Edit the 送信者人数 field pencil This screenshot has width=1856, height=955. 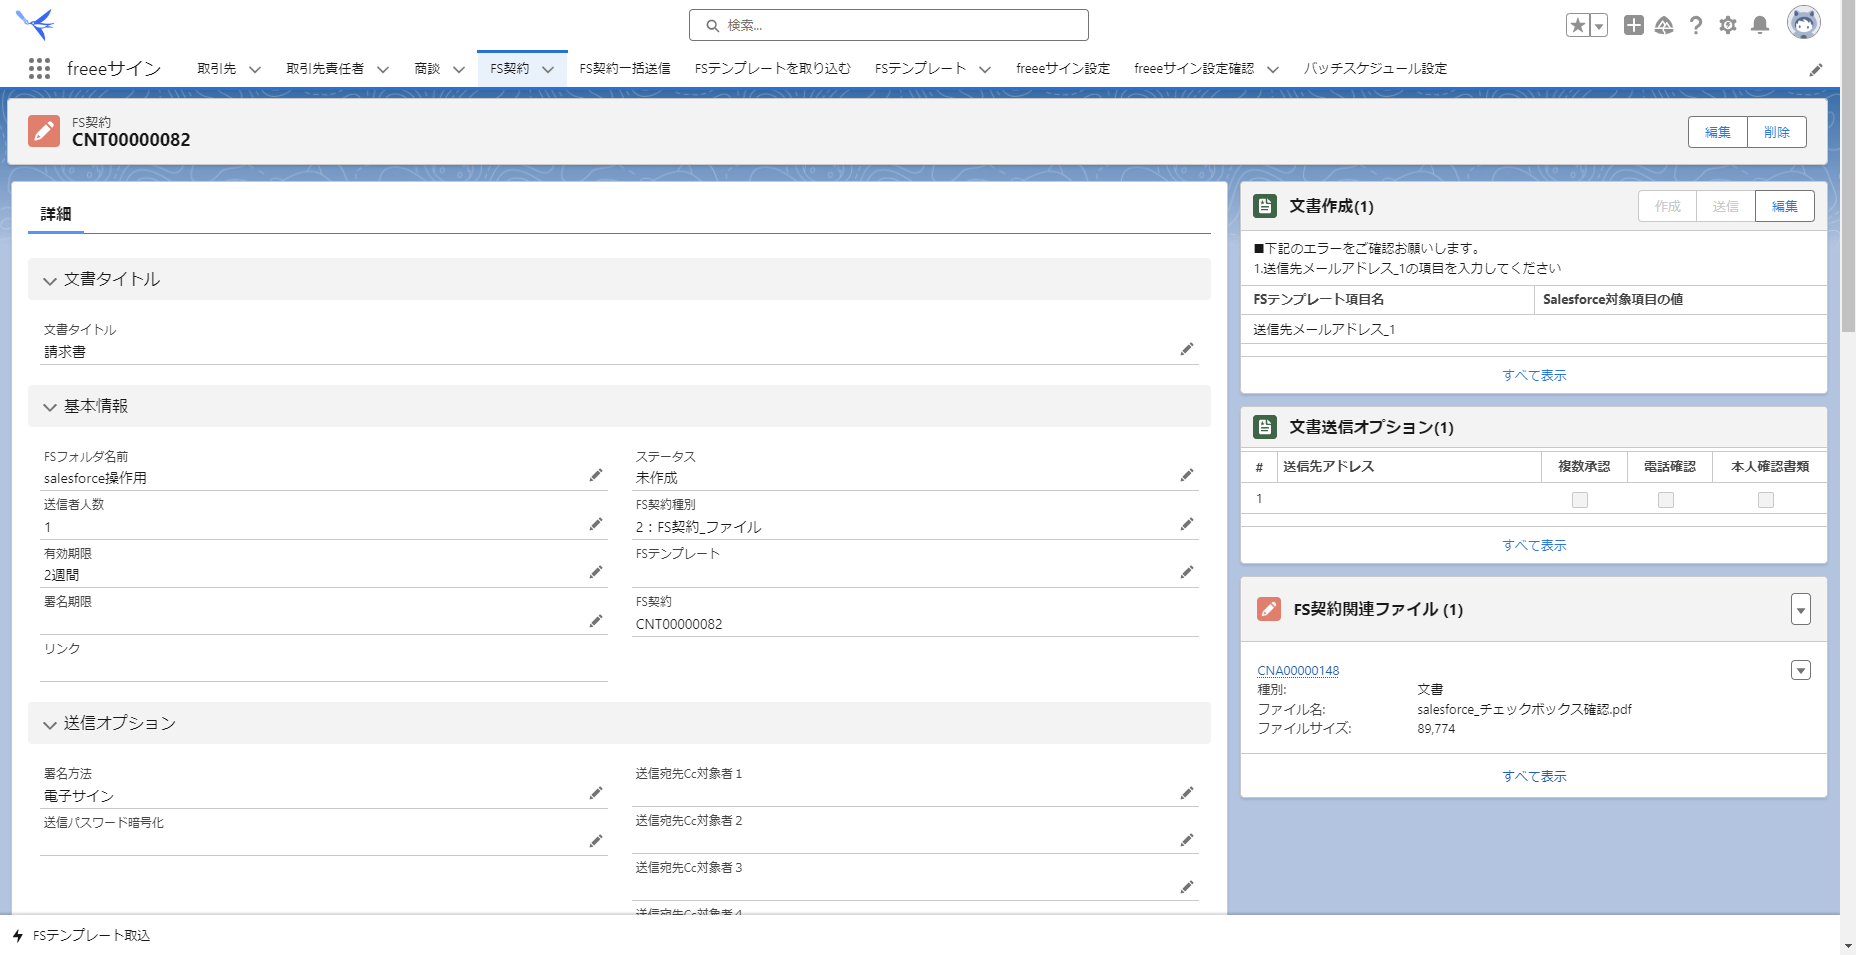click(x=596, y=524)
